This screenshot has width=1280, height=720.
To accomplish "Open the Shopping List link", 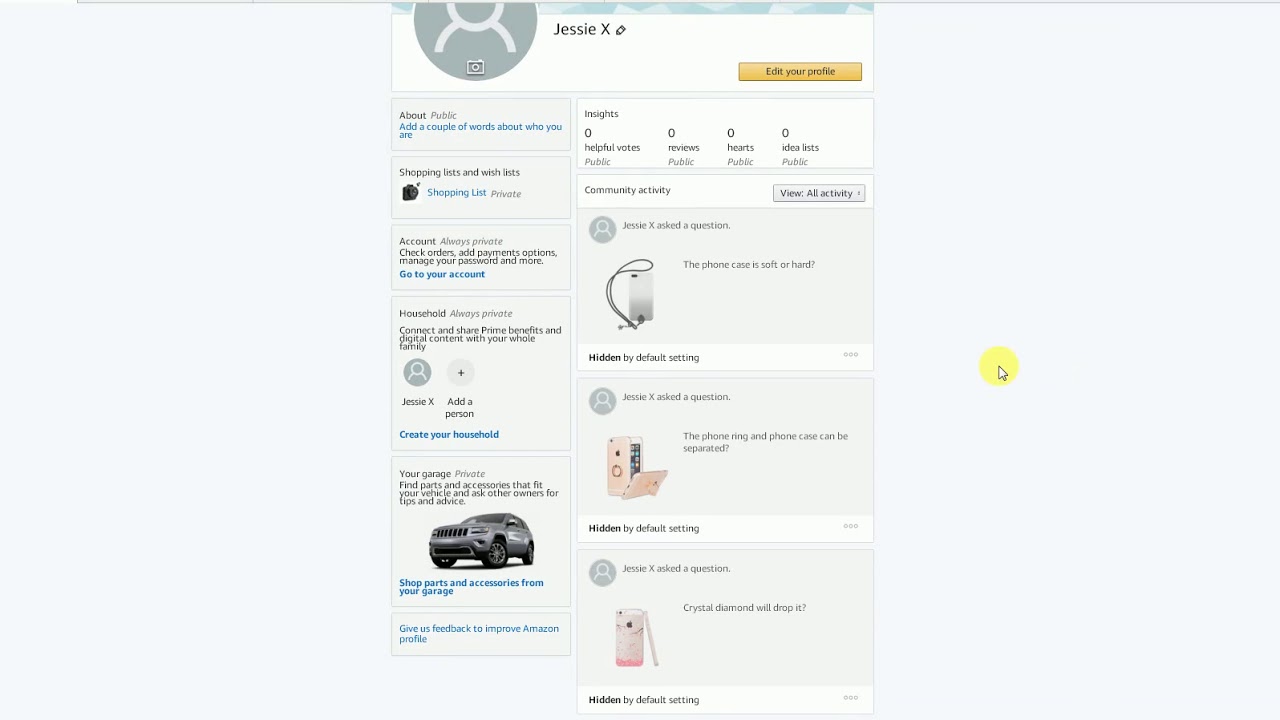I will [456, 193].
